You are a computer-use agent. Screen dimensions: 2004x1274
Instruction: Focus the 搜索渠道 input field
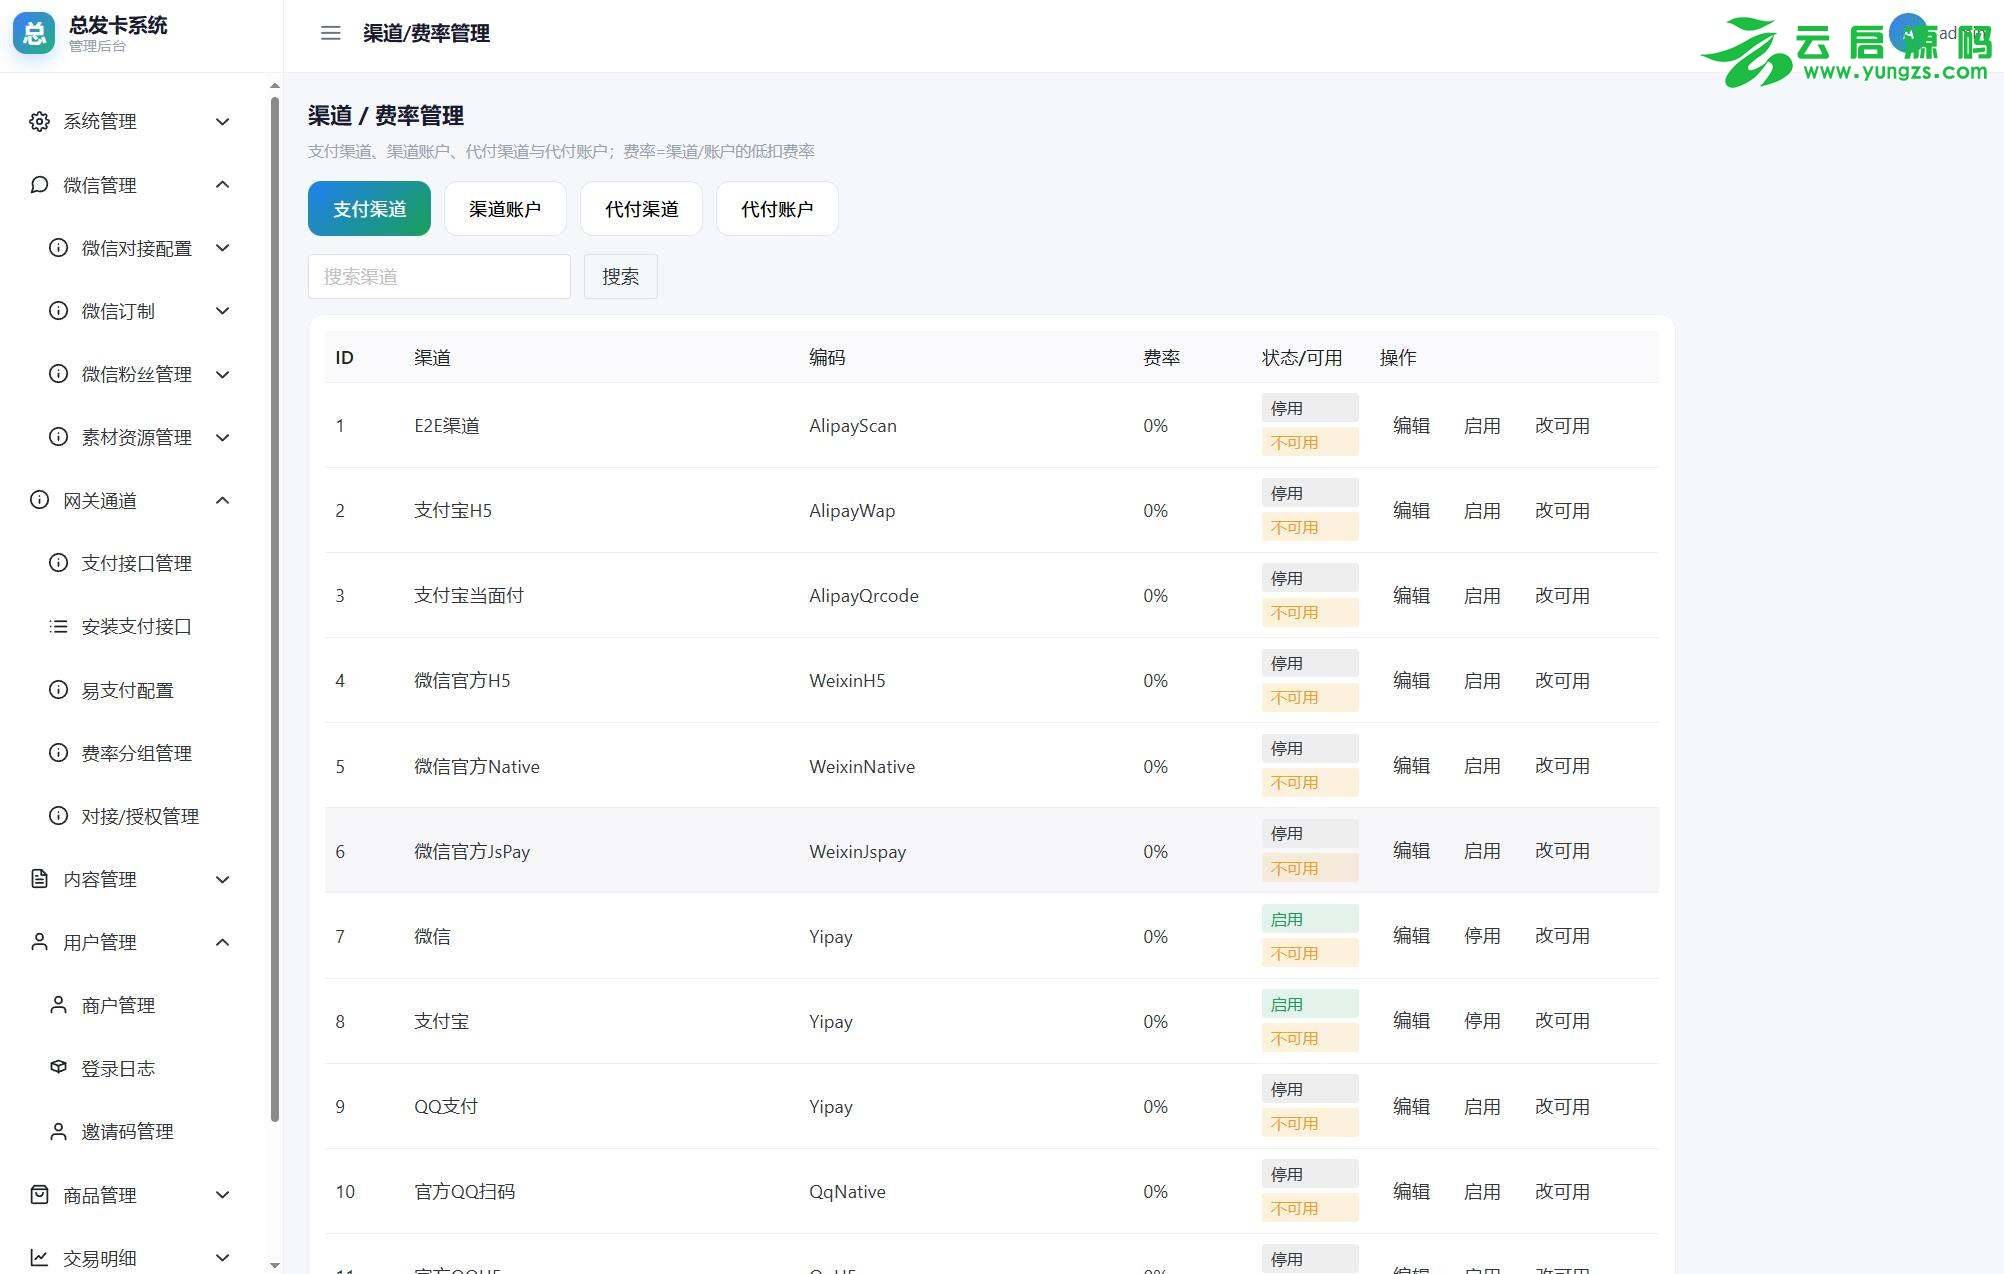point(439,276)
